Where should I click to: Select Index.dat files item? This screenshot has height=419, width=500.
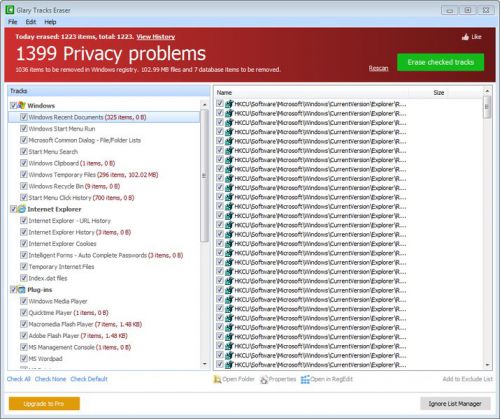pyautogui.click(x=48, y=278)
